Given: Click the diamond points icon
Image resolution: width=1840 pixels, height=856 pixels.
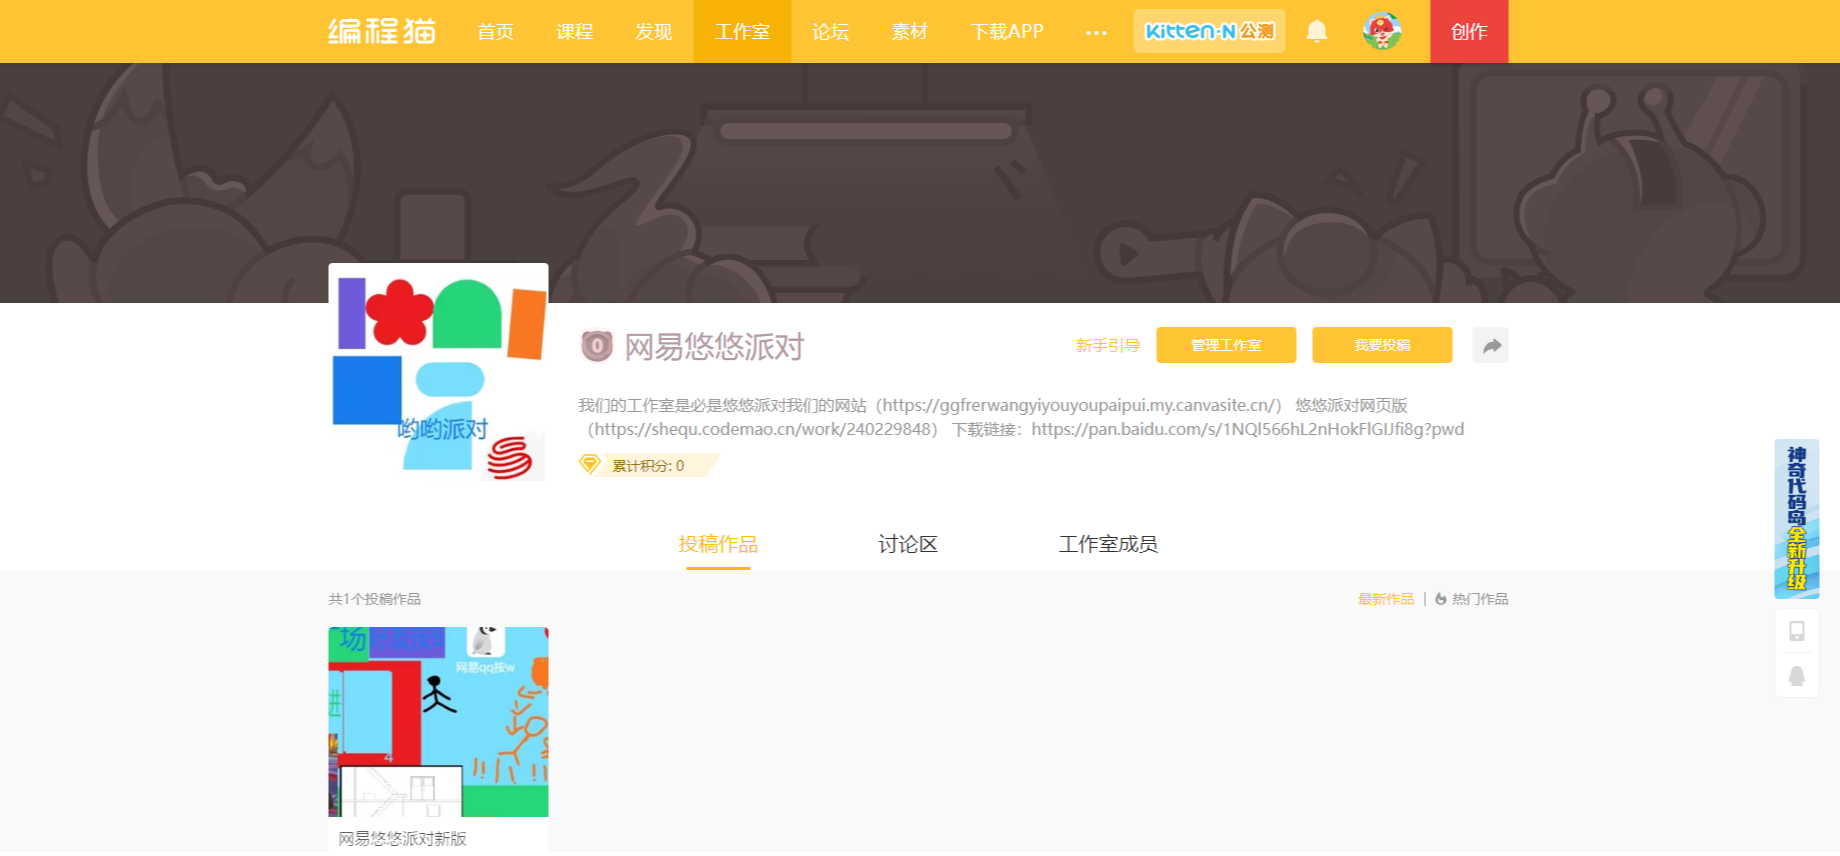Looking at the screenshot, I should [589, 464].
